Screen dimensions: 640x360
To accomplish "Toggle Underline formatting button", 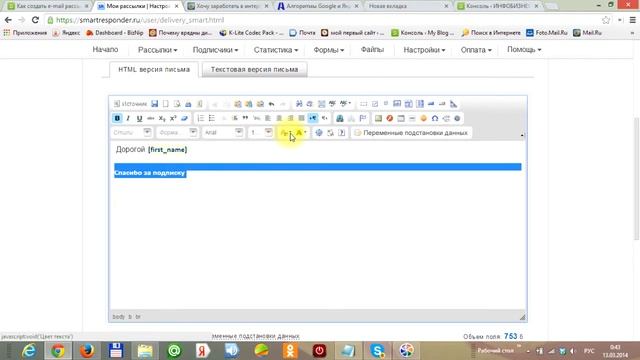I will [x=139, y=118].
